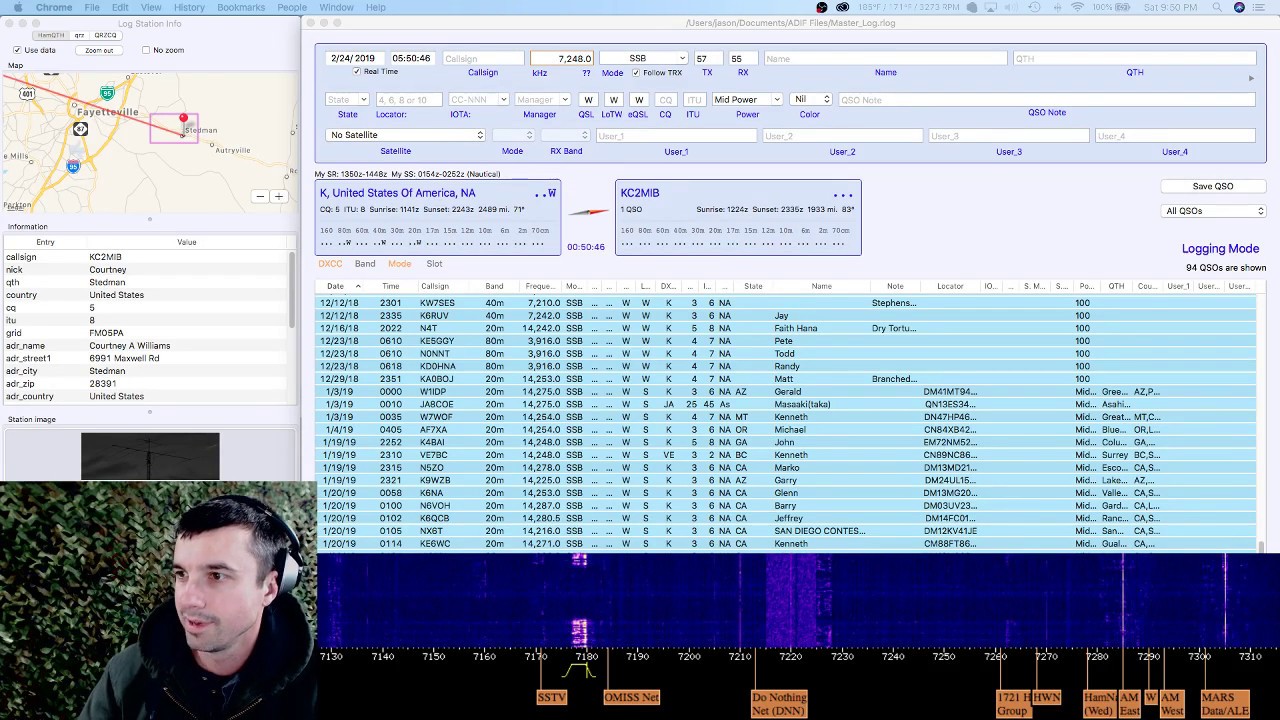Open the No Satellite dropdown
Image resolution: width=1280 pixels, height=720 pixels.
(406, 135)
